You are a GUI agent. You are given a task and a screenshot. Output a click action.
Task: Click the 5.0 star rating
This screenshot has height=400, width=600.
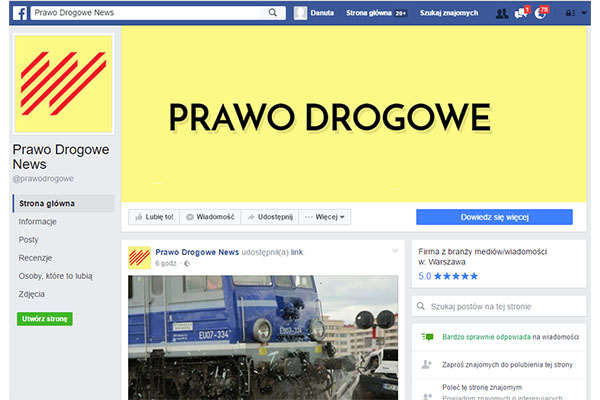448,276
